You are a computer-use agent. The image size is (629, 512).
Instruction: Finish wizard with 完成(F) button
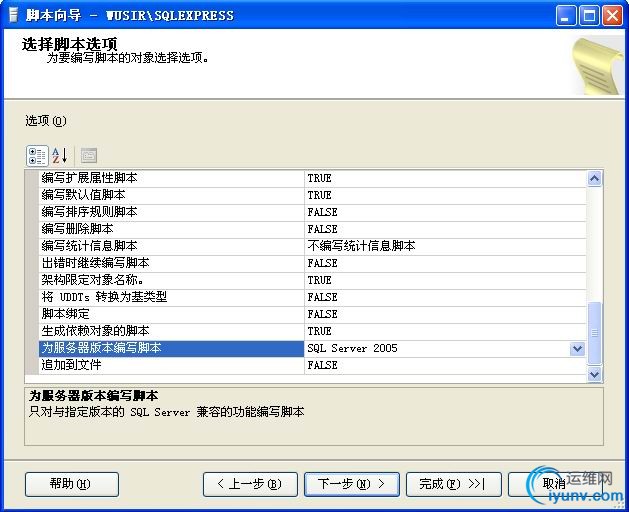click(454, 484)
